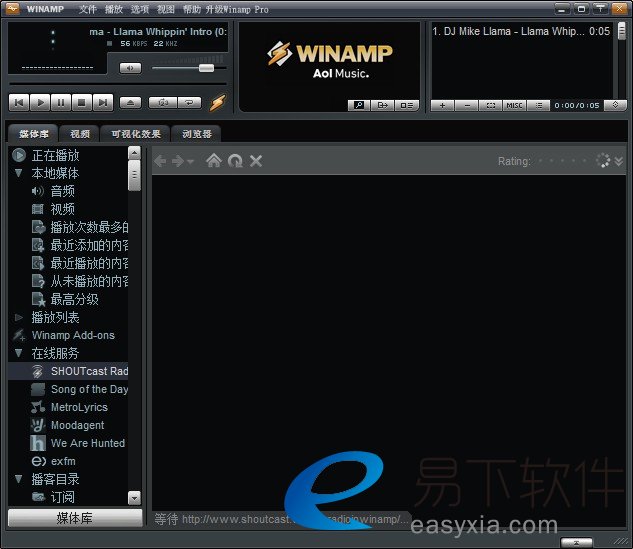Switch to the 可视化效果 tab
The image size is (633, 549).
(x=136, y=134)
